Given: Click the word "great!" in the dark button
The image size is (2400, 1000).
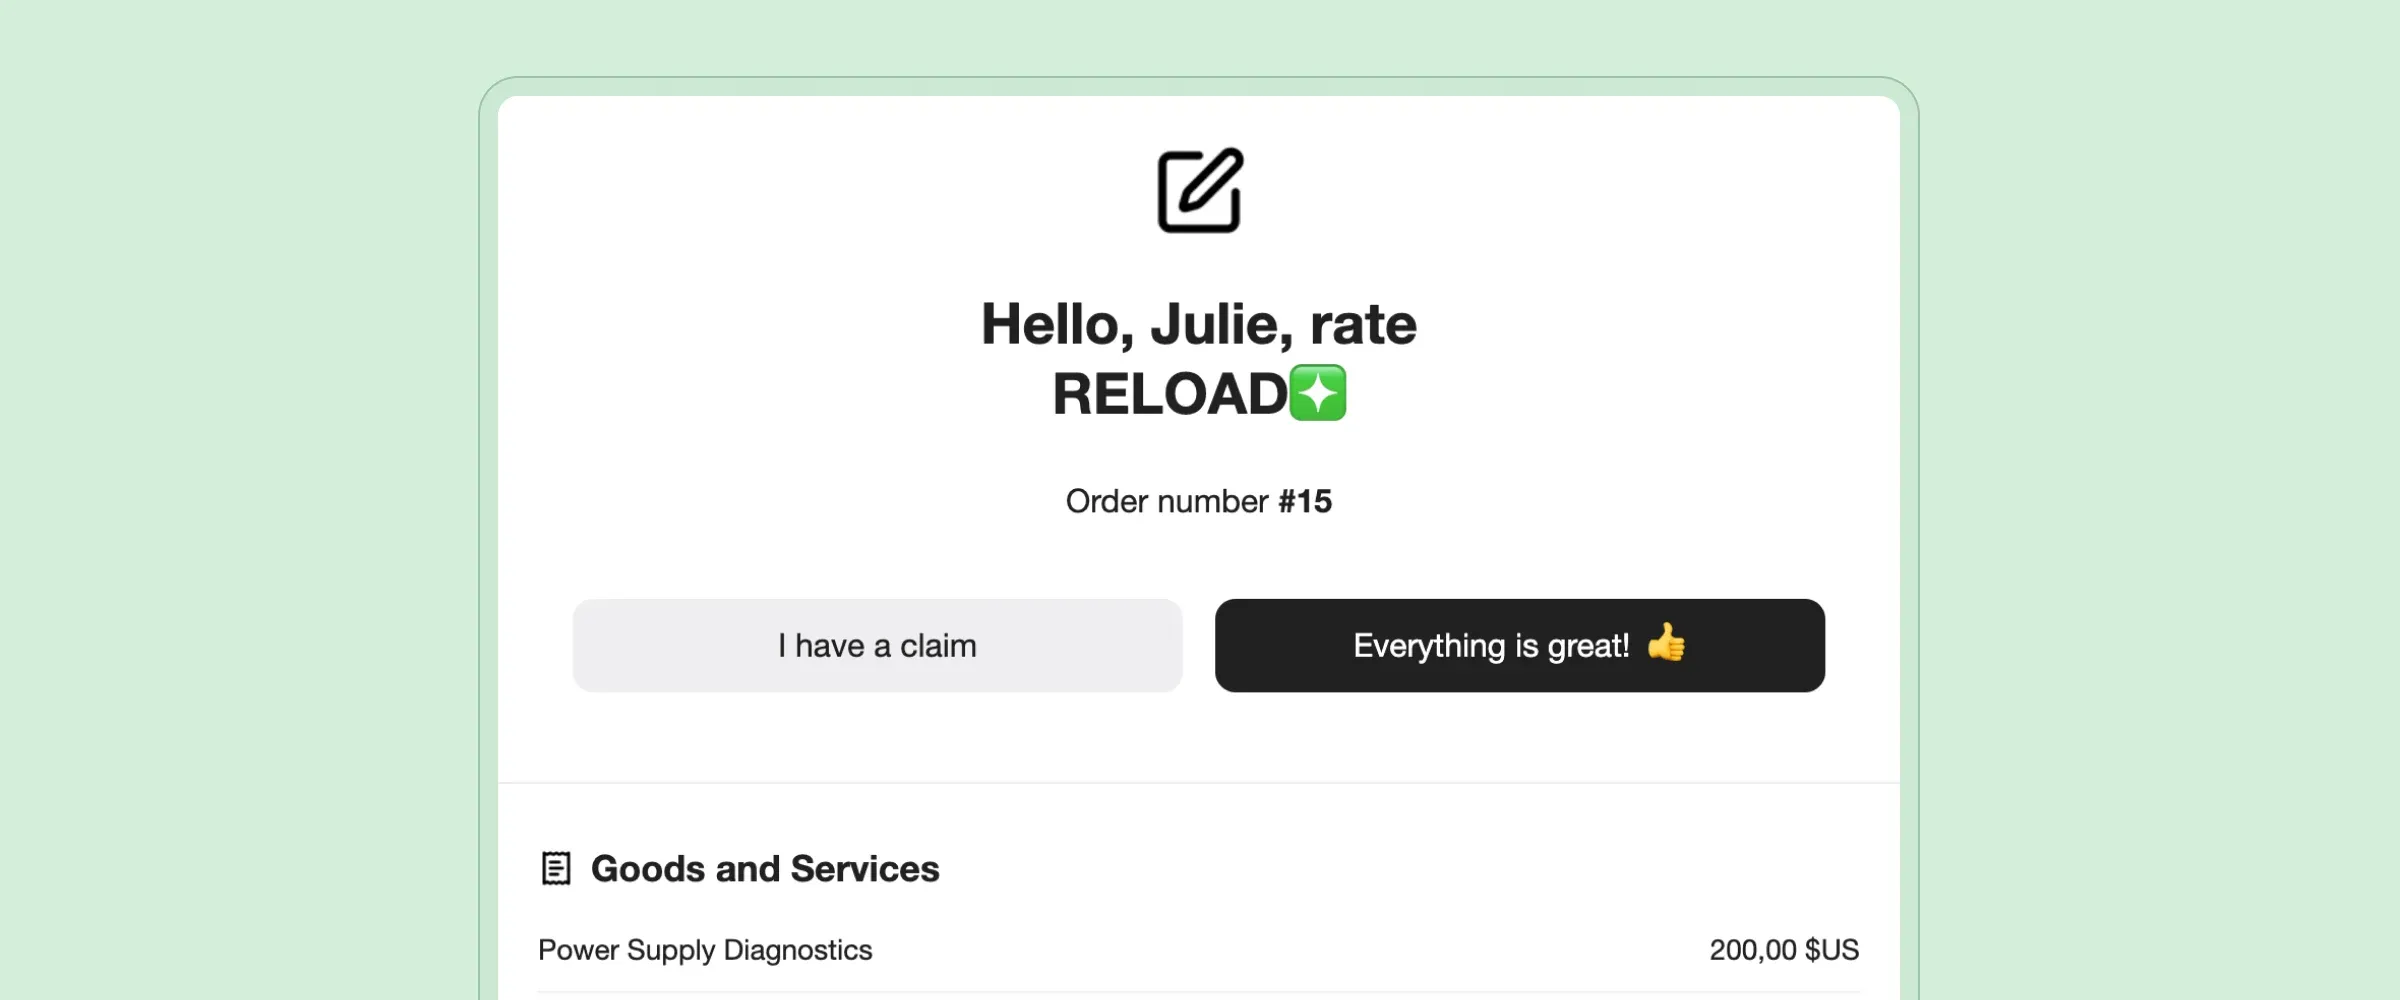Looking at the screenshot, I should pyautogui.click(x=1588, y=646).
